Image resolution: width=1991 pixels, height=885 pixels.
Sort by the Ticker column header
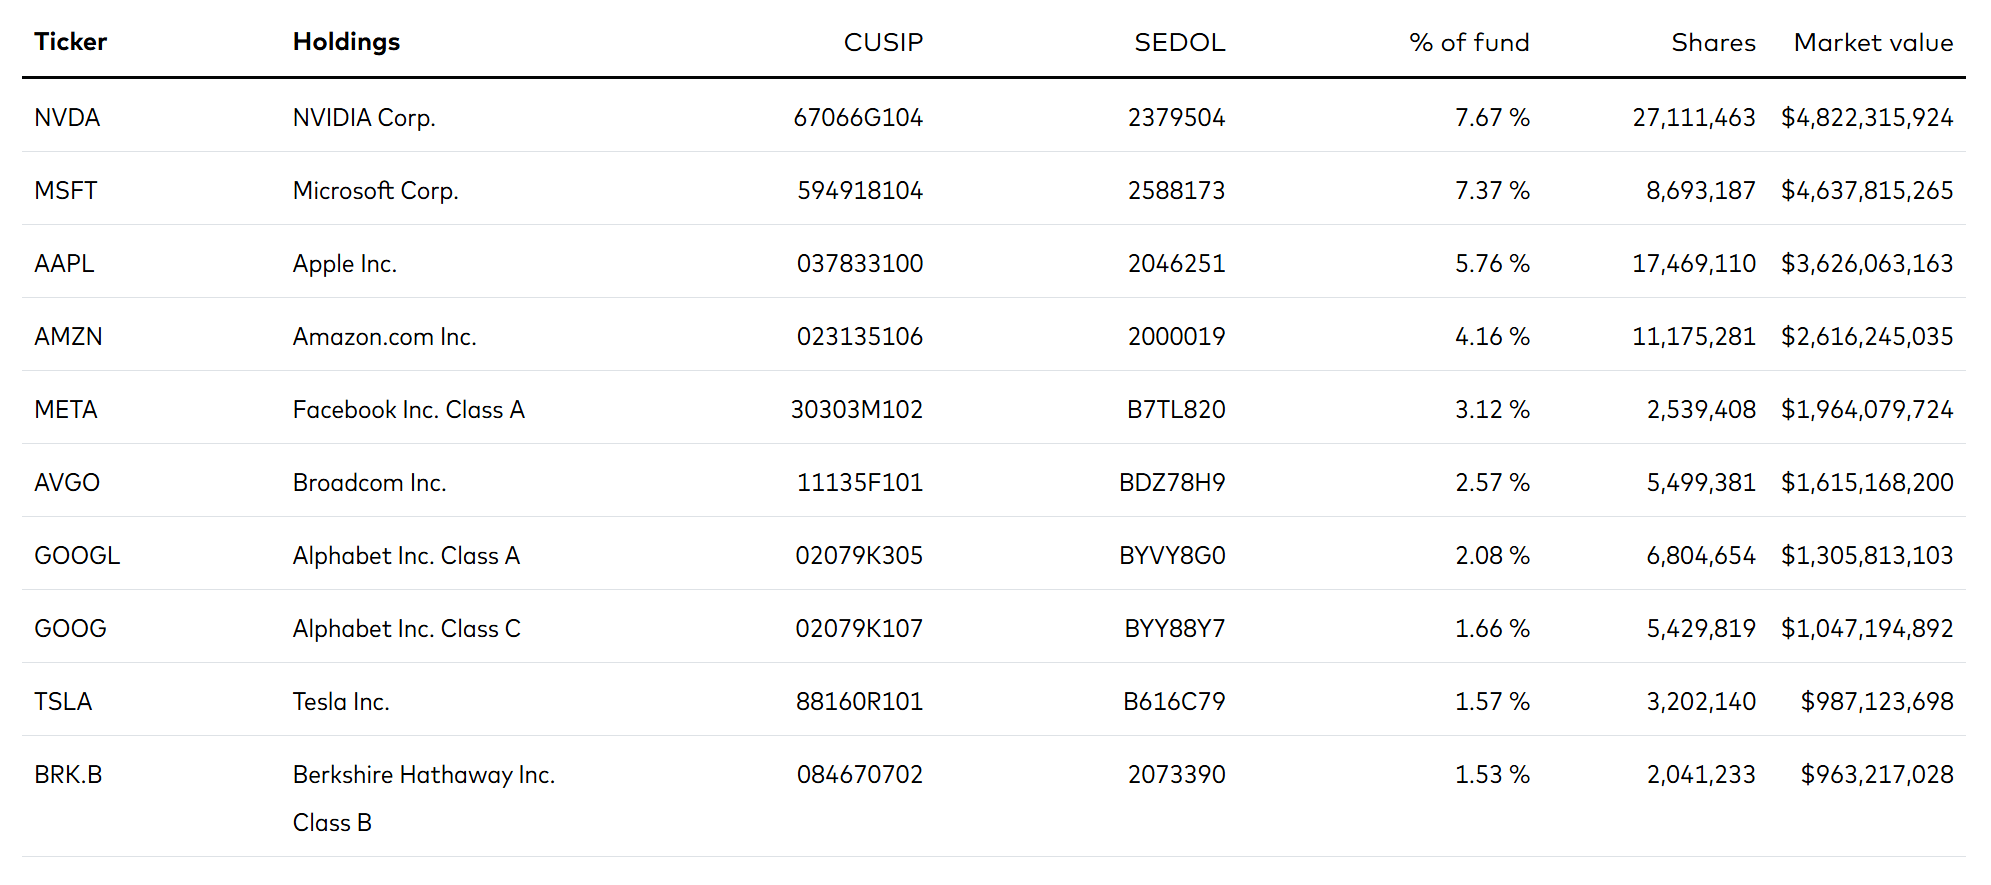[x=70, y=42]
